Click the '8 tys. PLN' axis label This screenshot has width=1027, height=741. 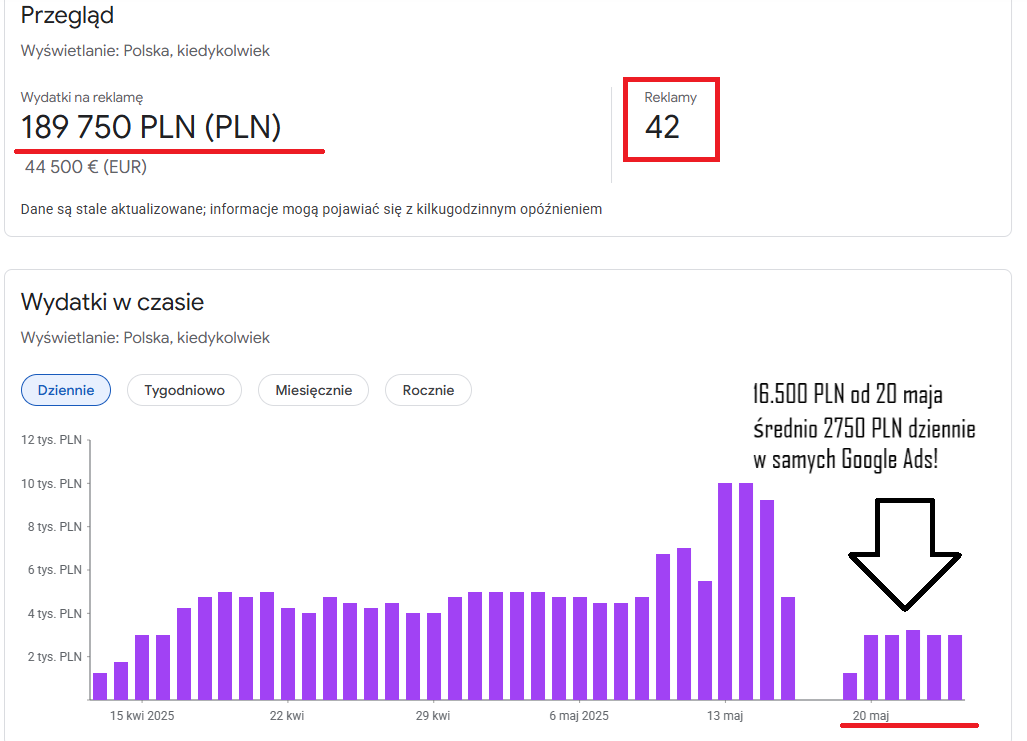pos(55,527)
